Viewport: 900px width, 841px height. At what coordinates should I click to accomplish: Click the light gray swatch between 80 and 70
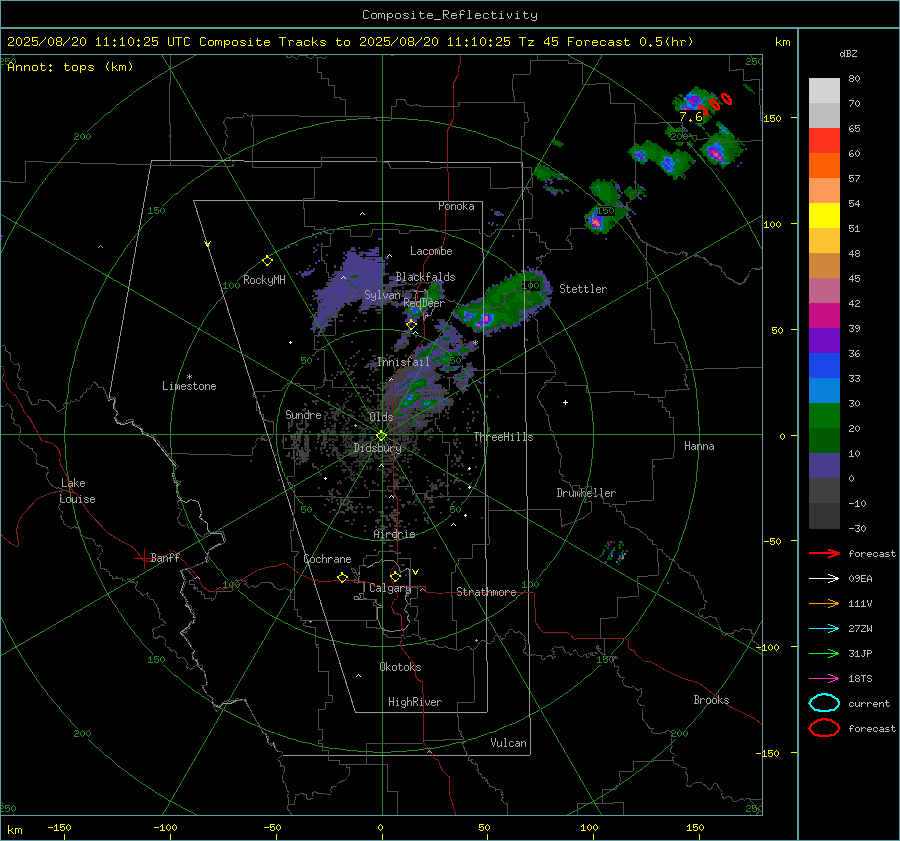click(824, 91)
